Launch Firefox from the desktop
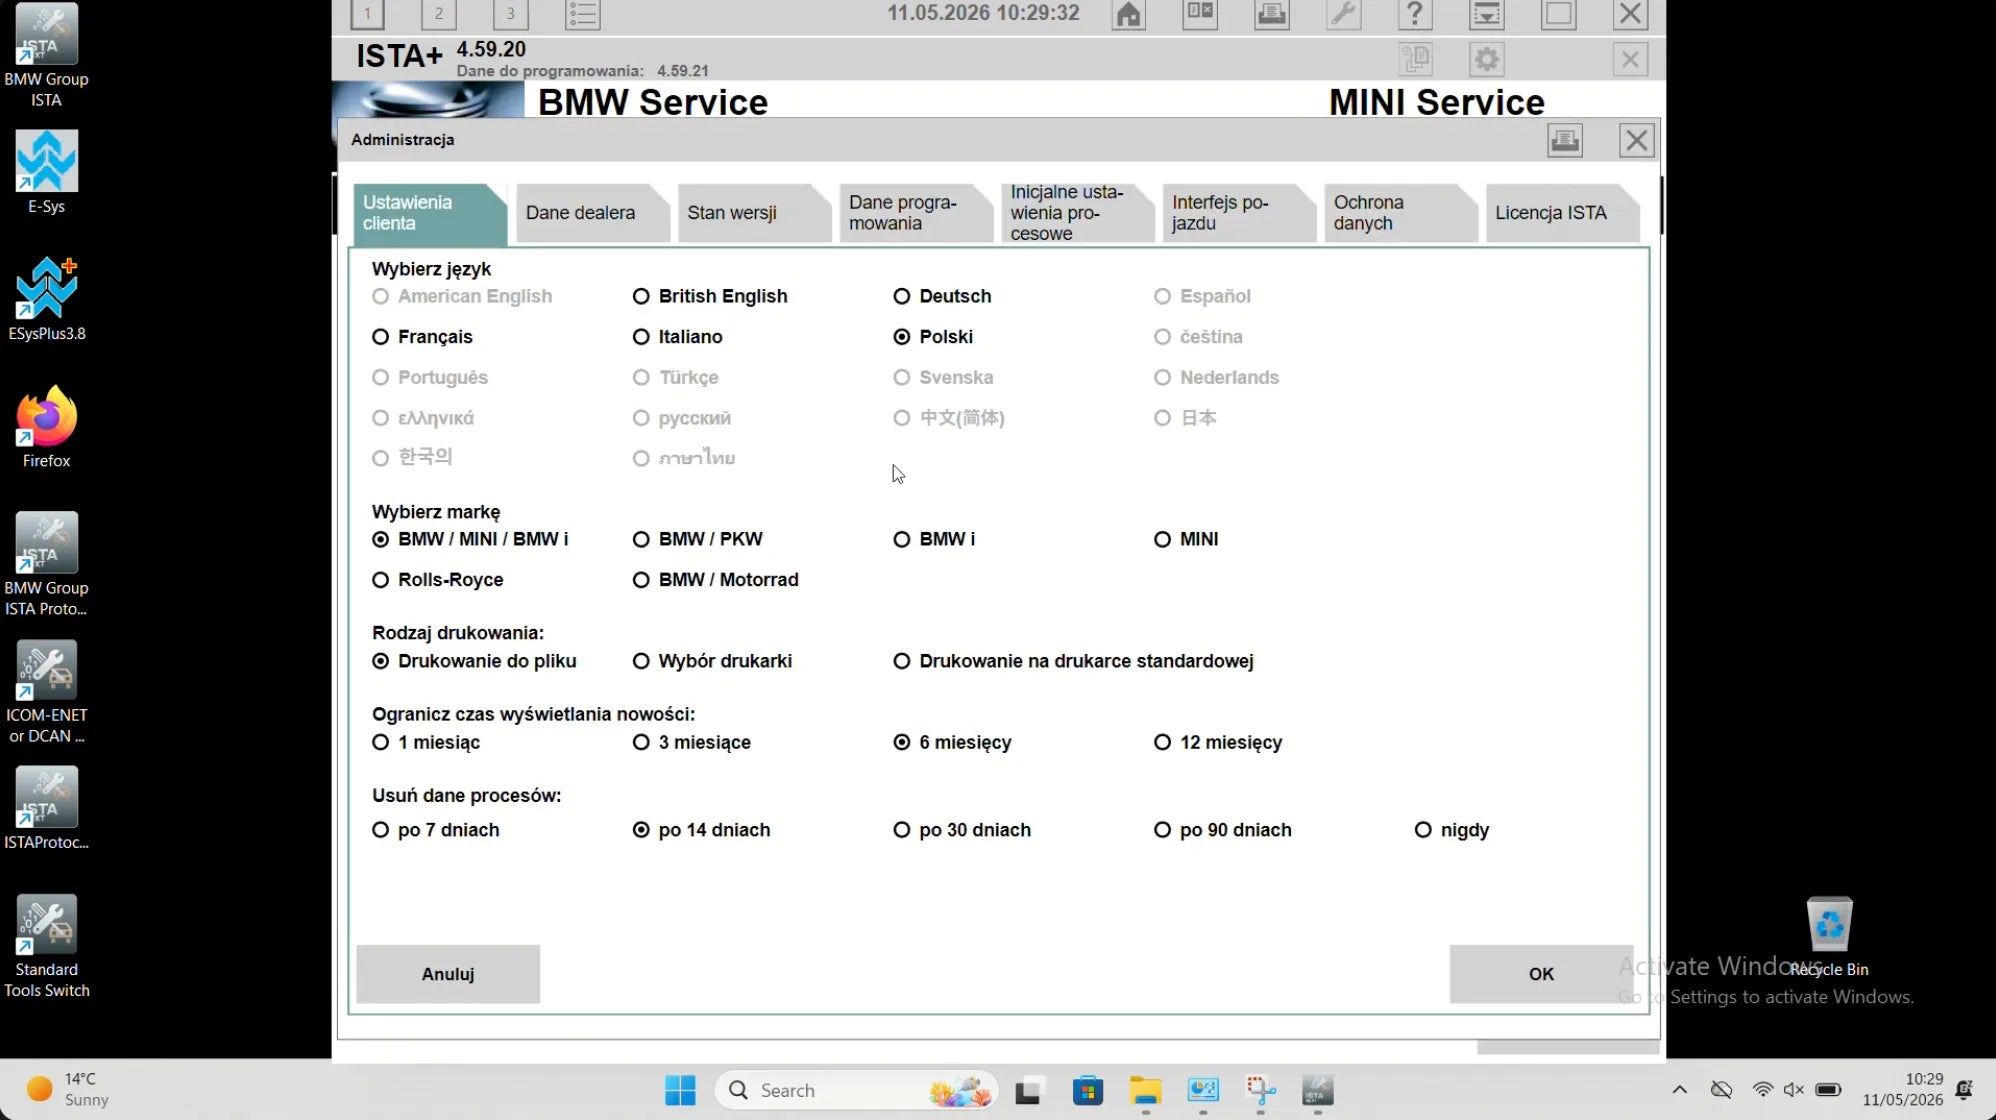Viewport: 1996px width, 1120px height. (x=46, y=426)
